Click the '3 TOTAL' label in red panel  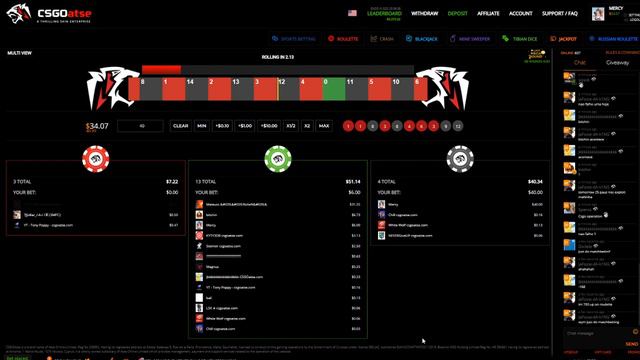[22, 182]
